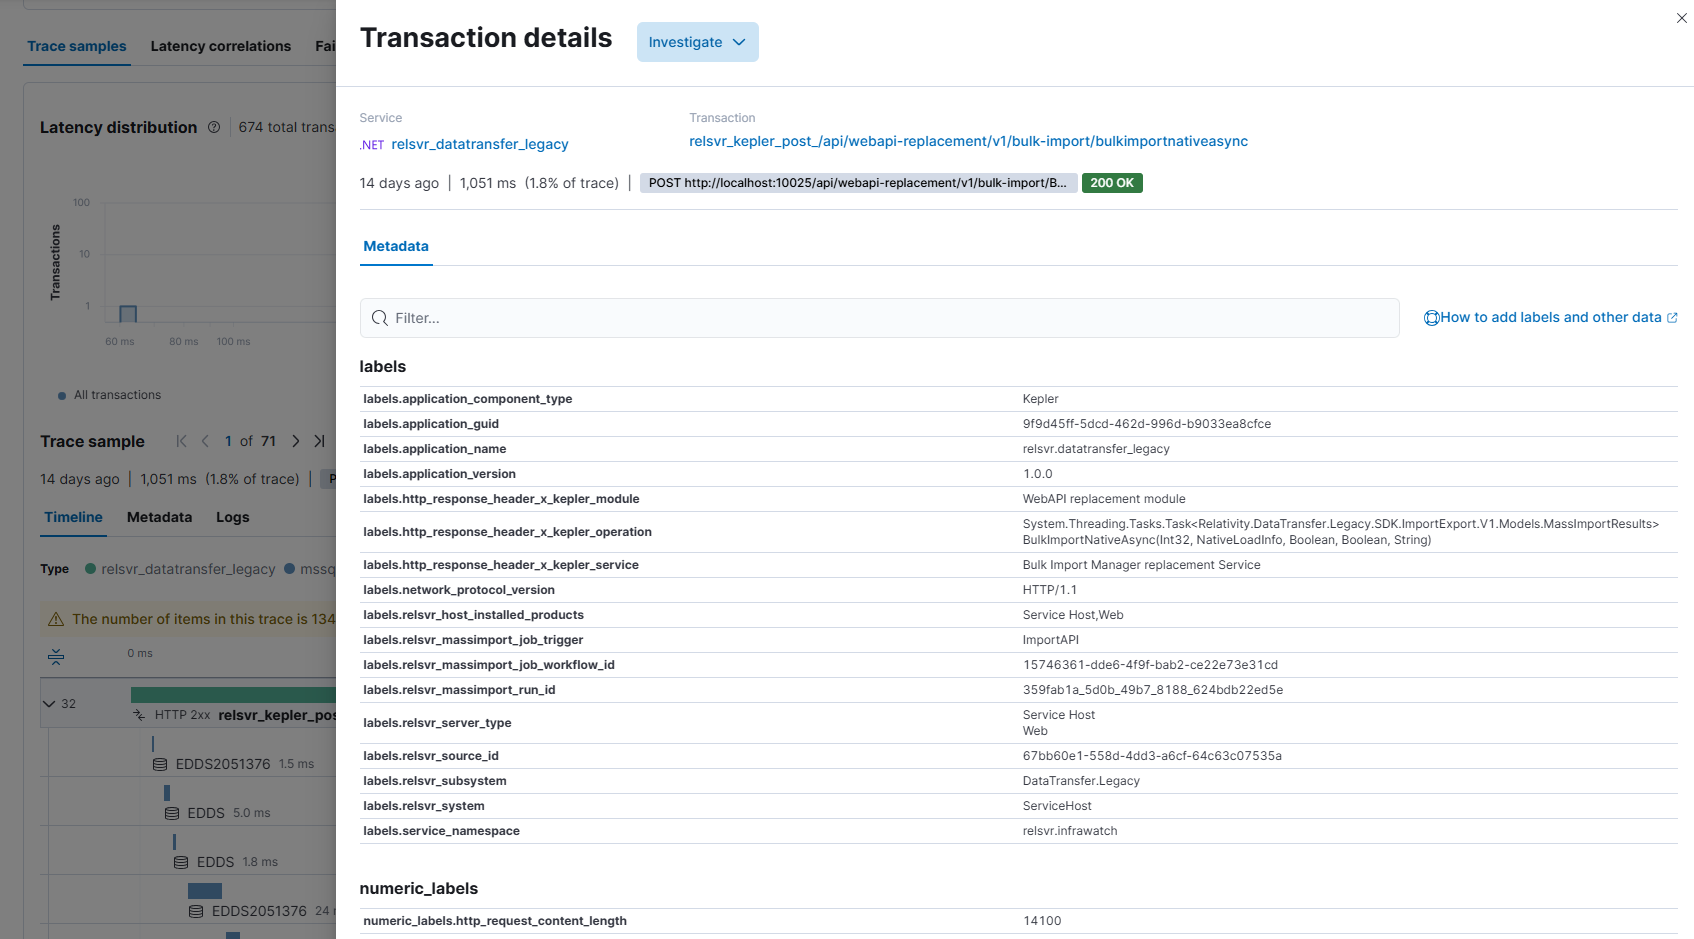Viewport: 1694px width, 939px height.
Task: Click the Latency distribution help icon
Action: click(x=214, y=127)
